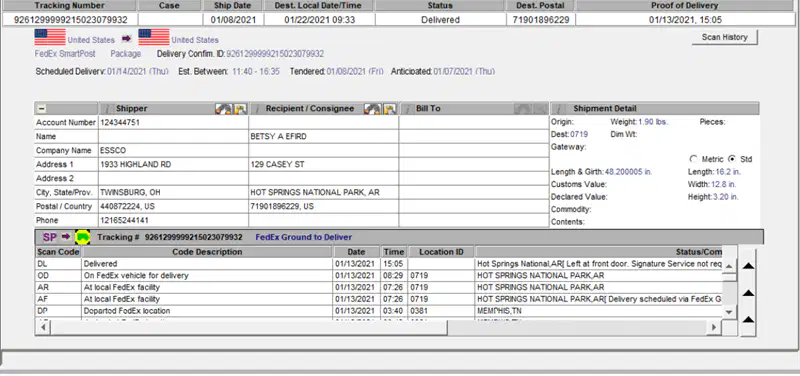Select the Metric radio button
The width and height of the screenshot is (800, 376).
693,159
